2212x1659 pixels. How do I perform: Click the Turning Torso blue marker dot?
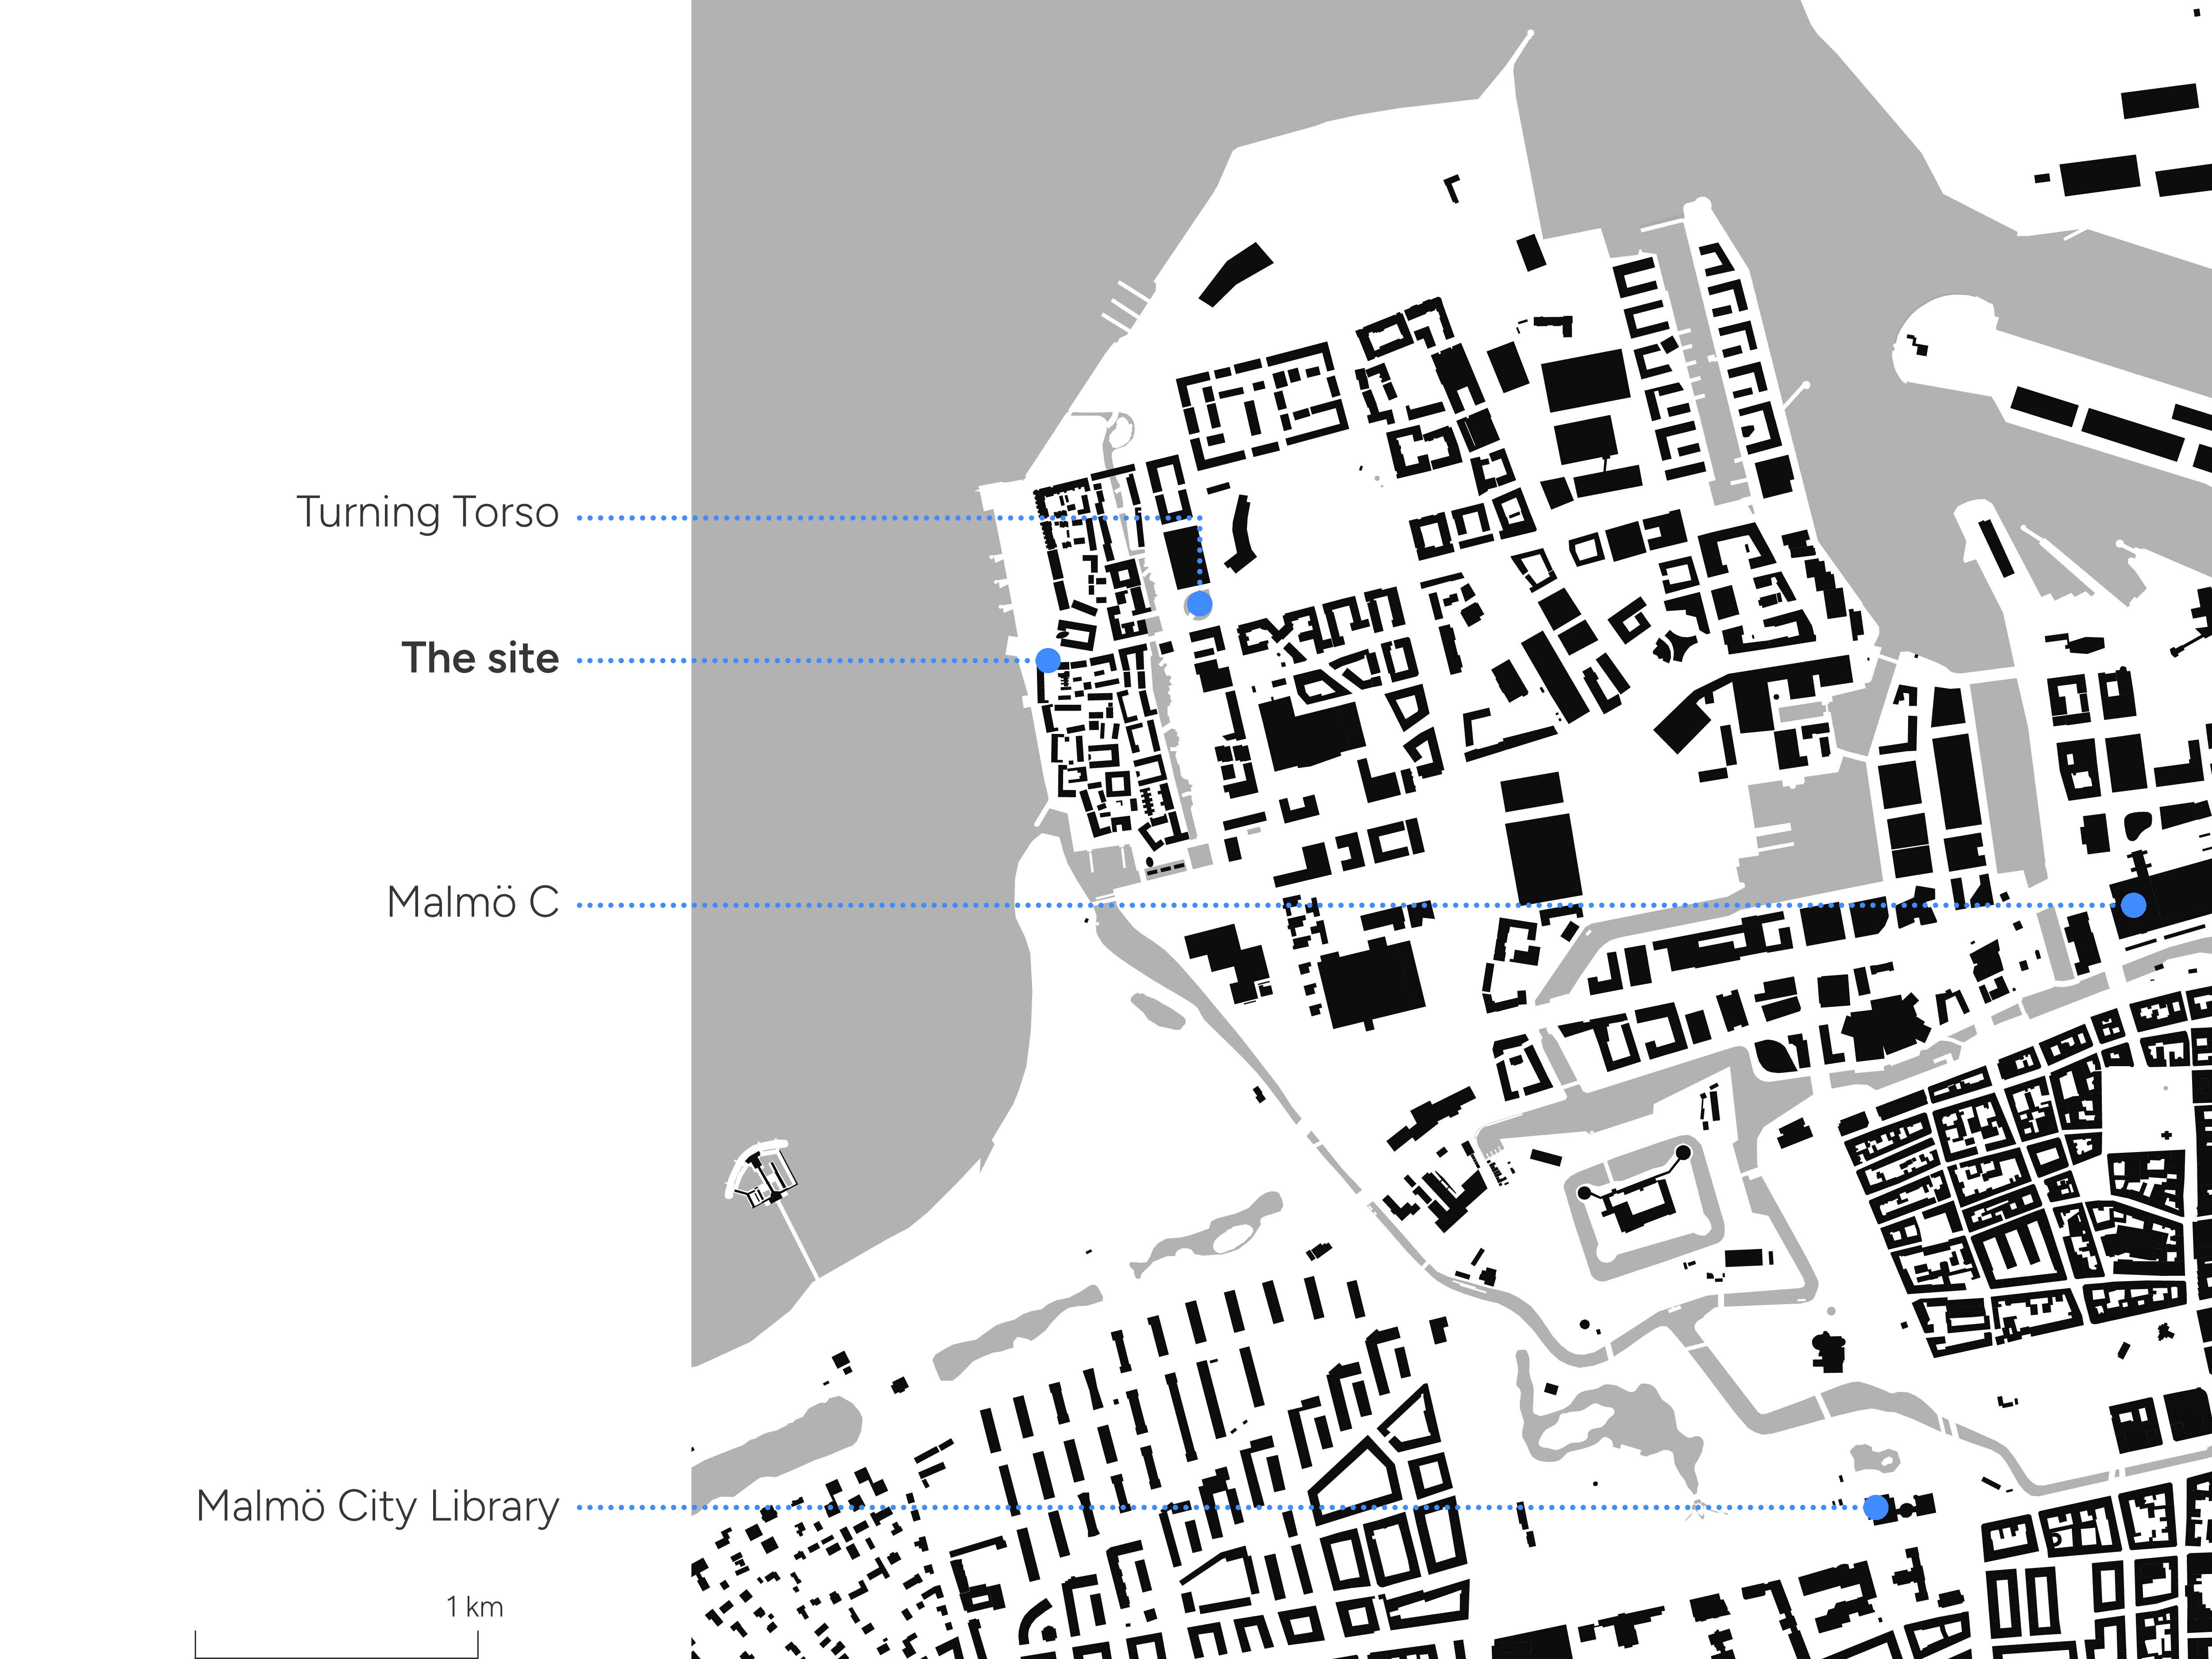[x=1199, y=604]
